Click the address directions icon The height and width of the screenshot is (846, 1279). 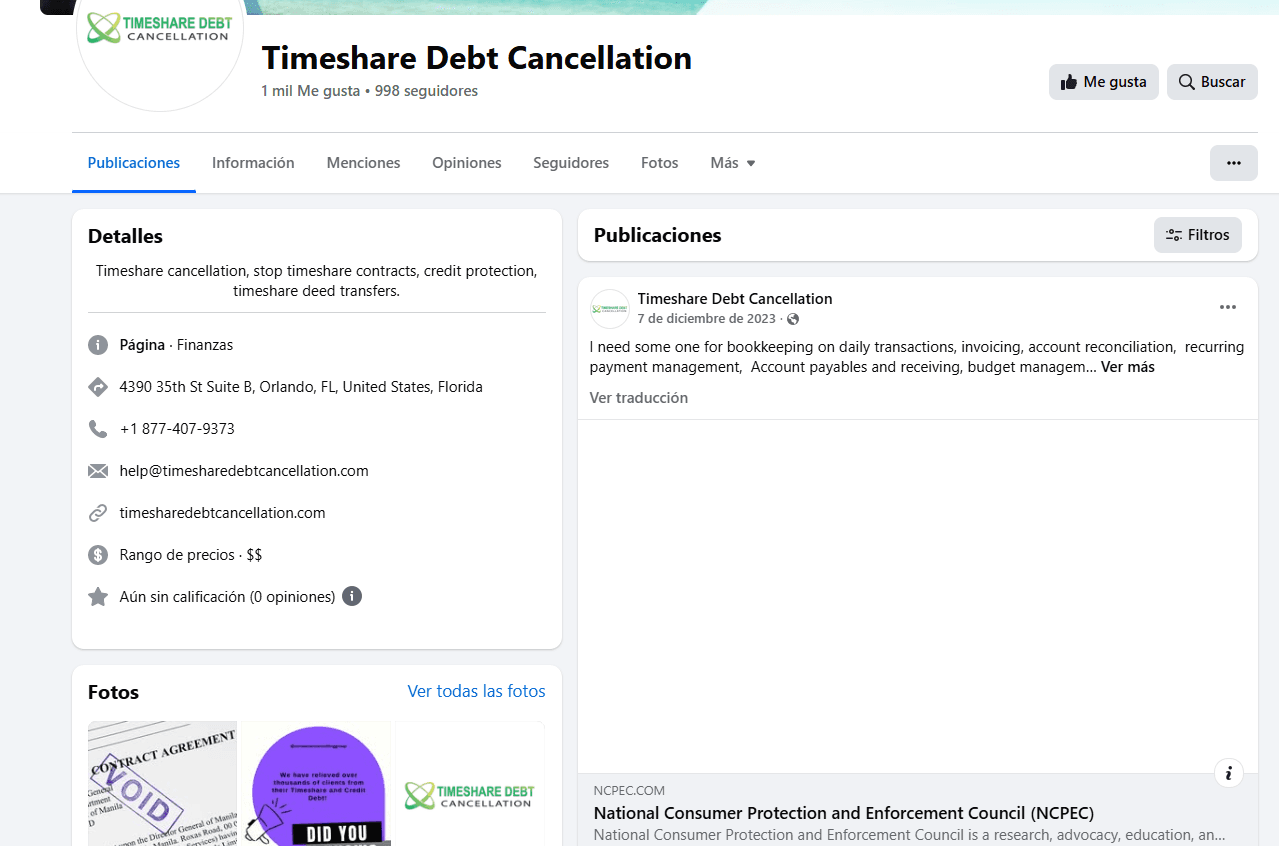click(x=98, y=387)
